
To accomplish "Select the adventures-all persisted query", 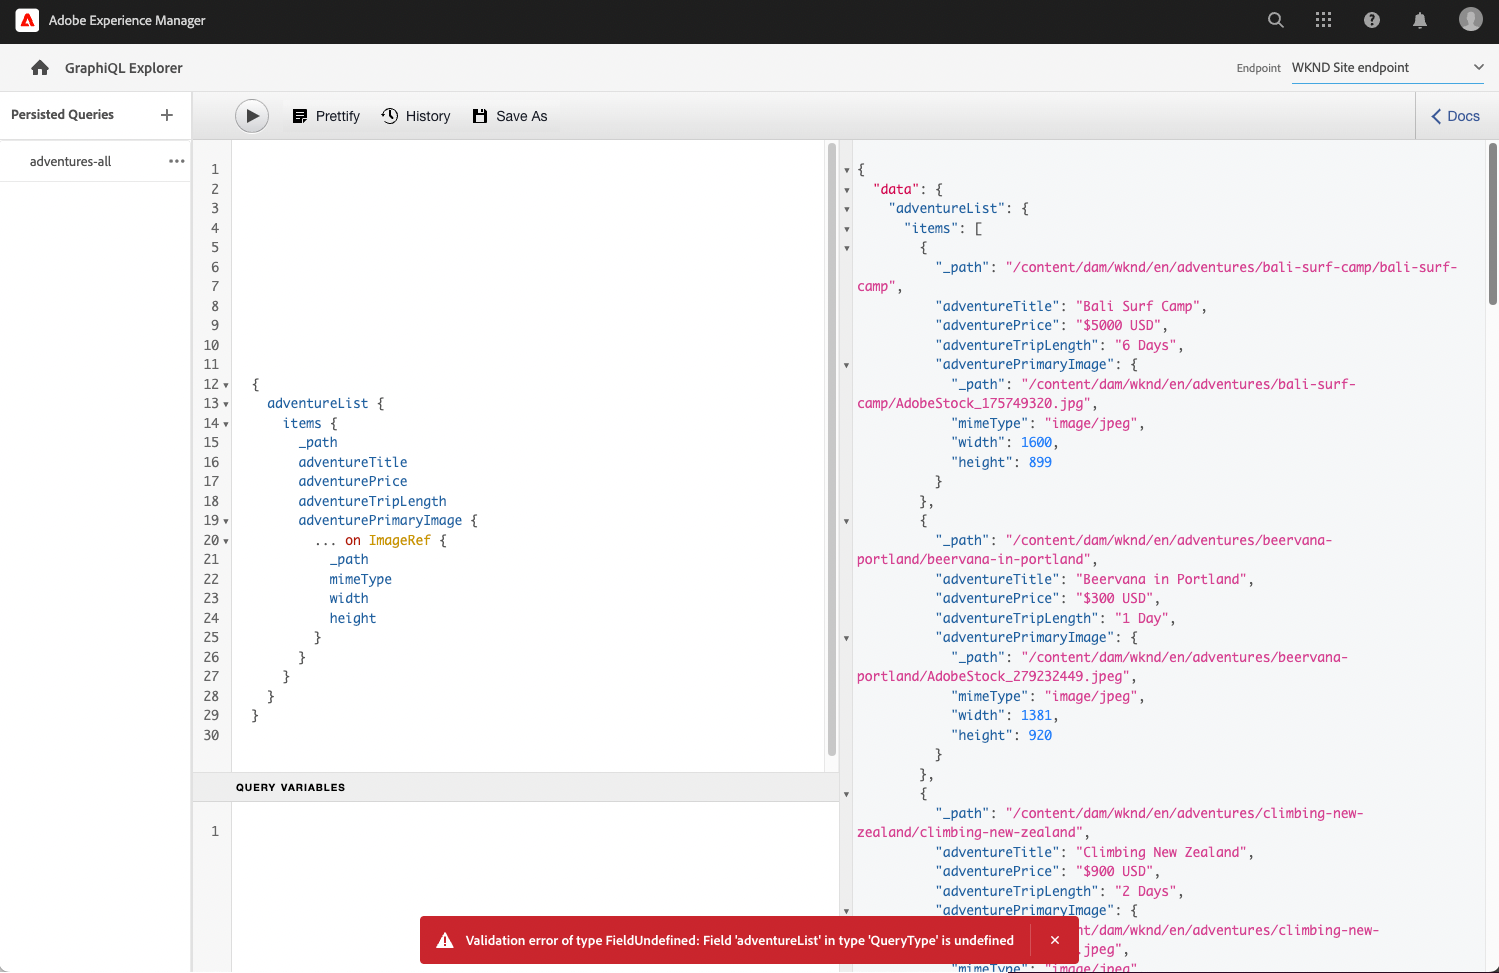I will pos(70,161).
